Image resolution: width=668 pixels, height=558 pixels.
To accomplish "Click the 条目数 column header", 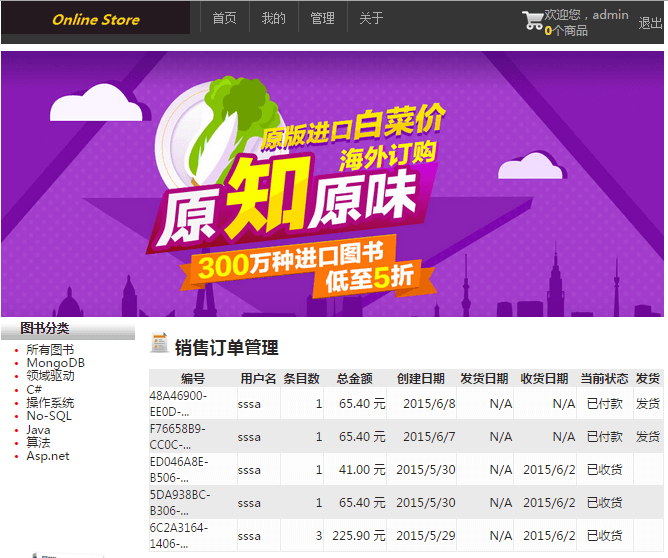I will point(302,378).
